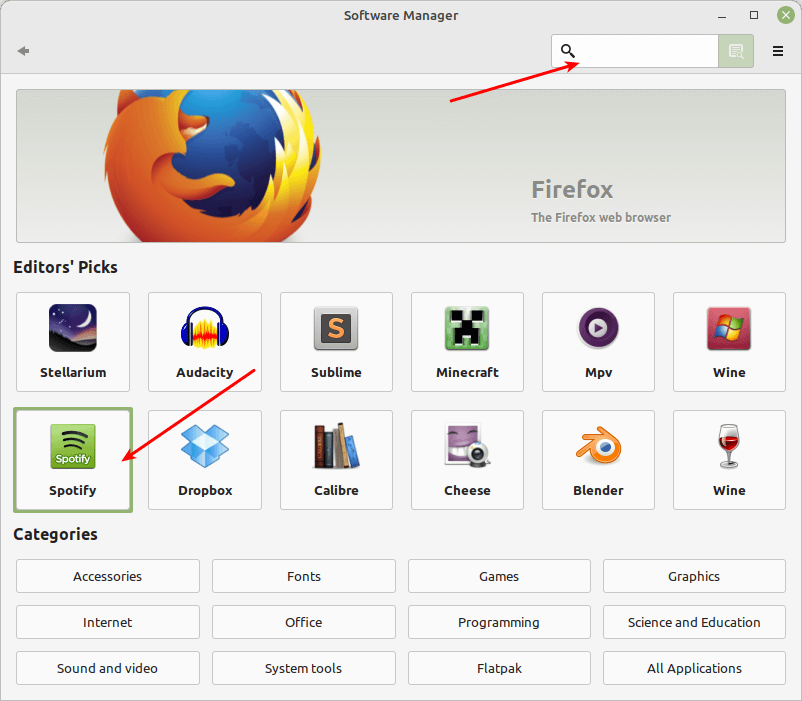Browse the Flatpak category
802x701 pixels.
tap(499, 668)
